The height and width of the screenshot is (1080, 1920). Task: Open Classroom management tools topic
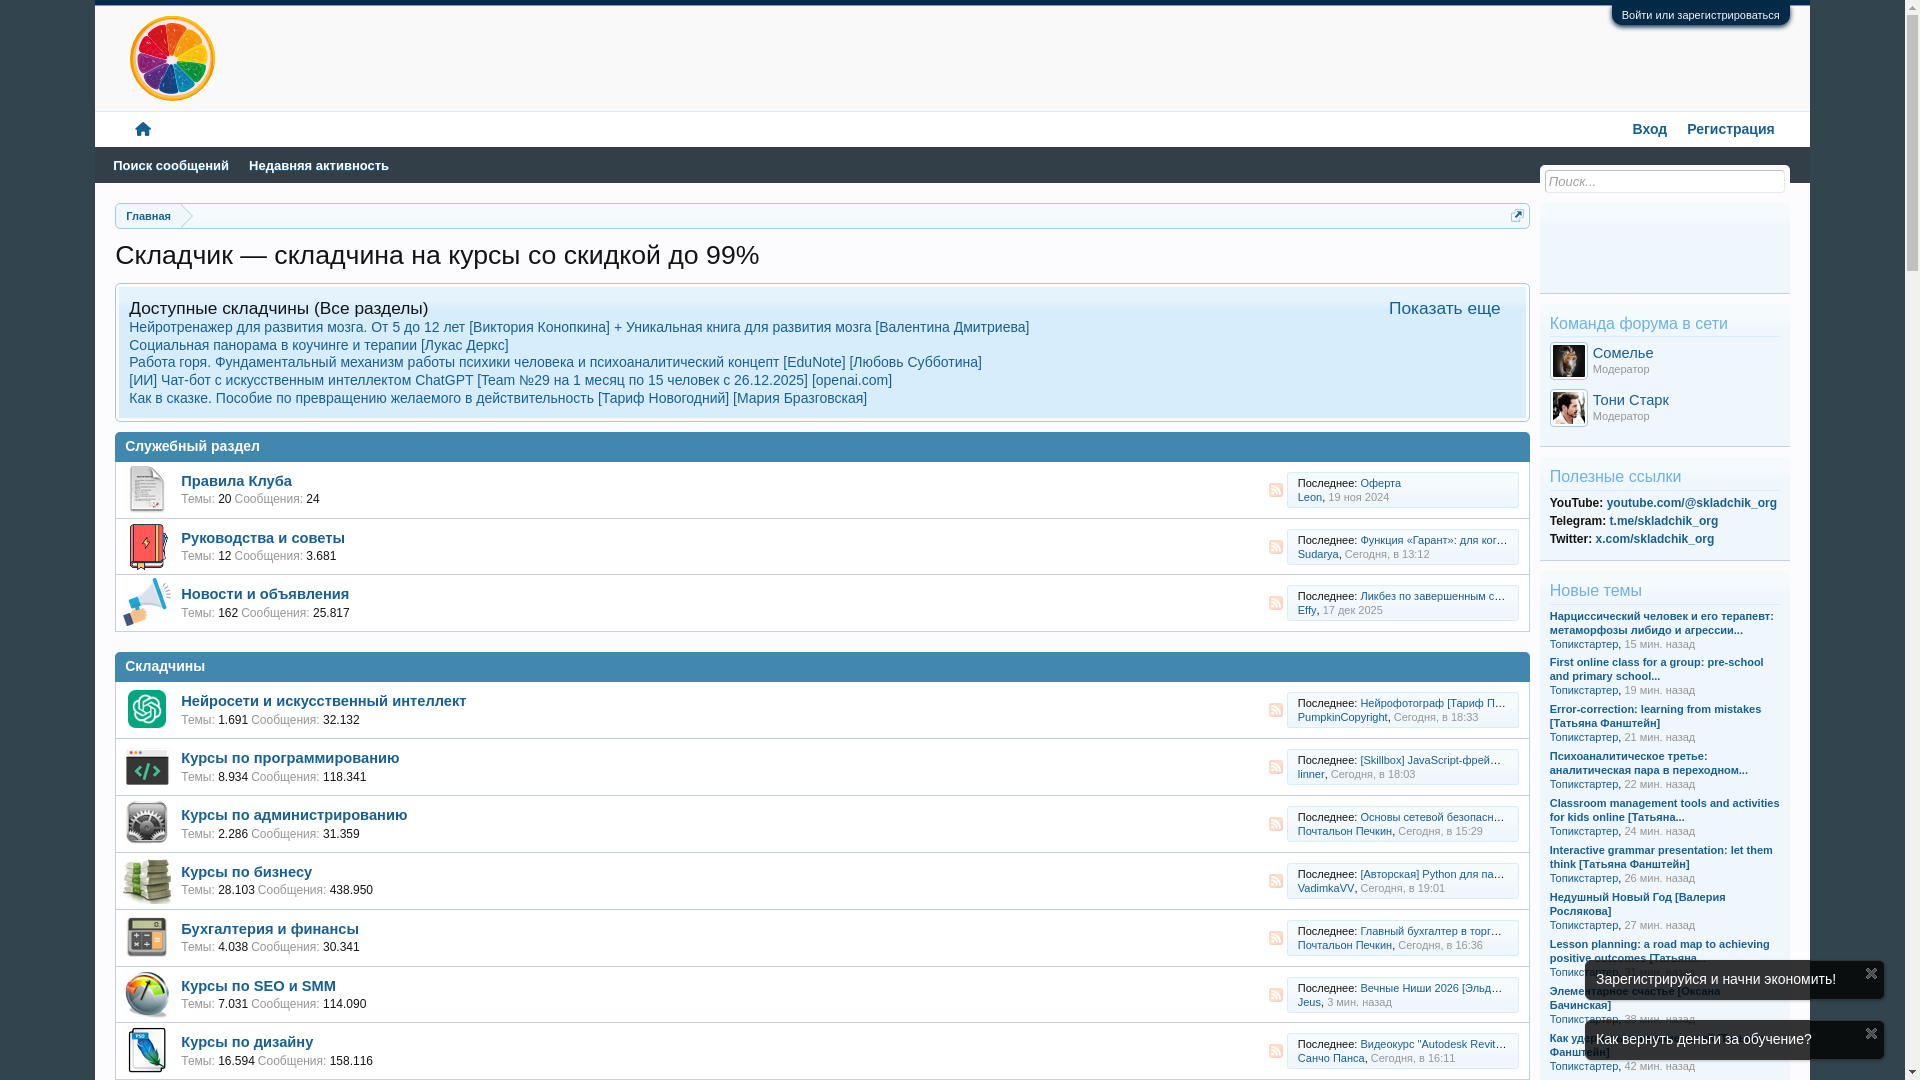[x=1664, y=810]
